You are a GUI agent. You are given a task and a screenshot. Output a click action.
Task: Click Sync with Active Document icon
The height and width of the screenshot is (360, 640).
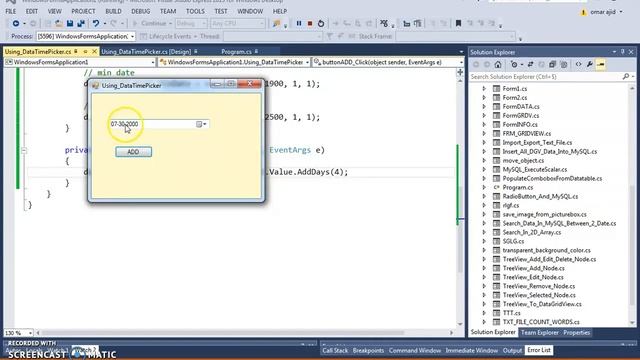[530, 64]
